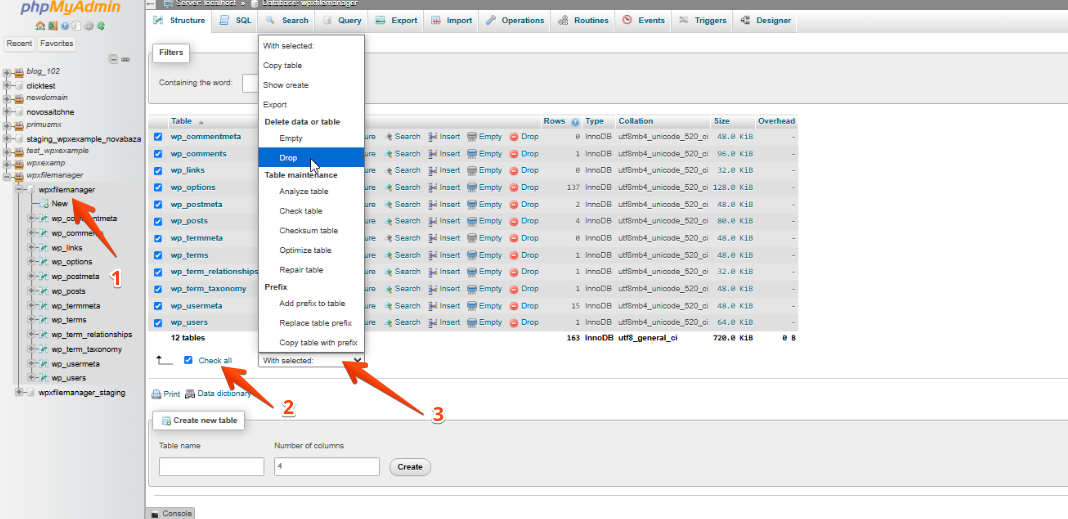
Task: Open the Data dictionary icon link
Action: (190, 394)
